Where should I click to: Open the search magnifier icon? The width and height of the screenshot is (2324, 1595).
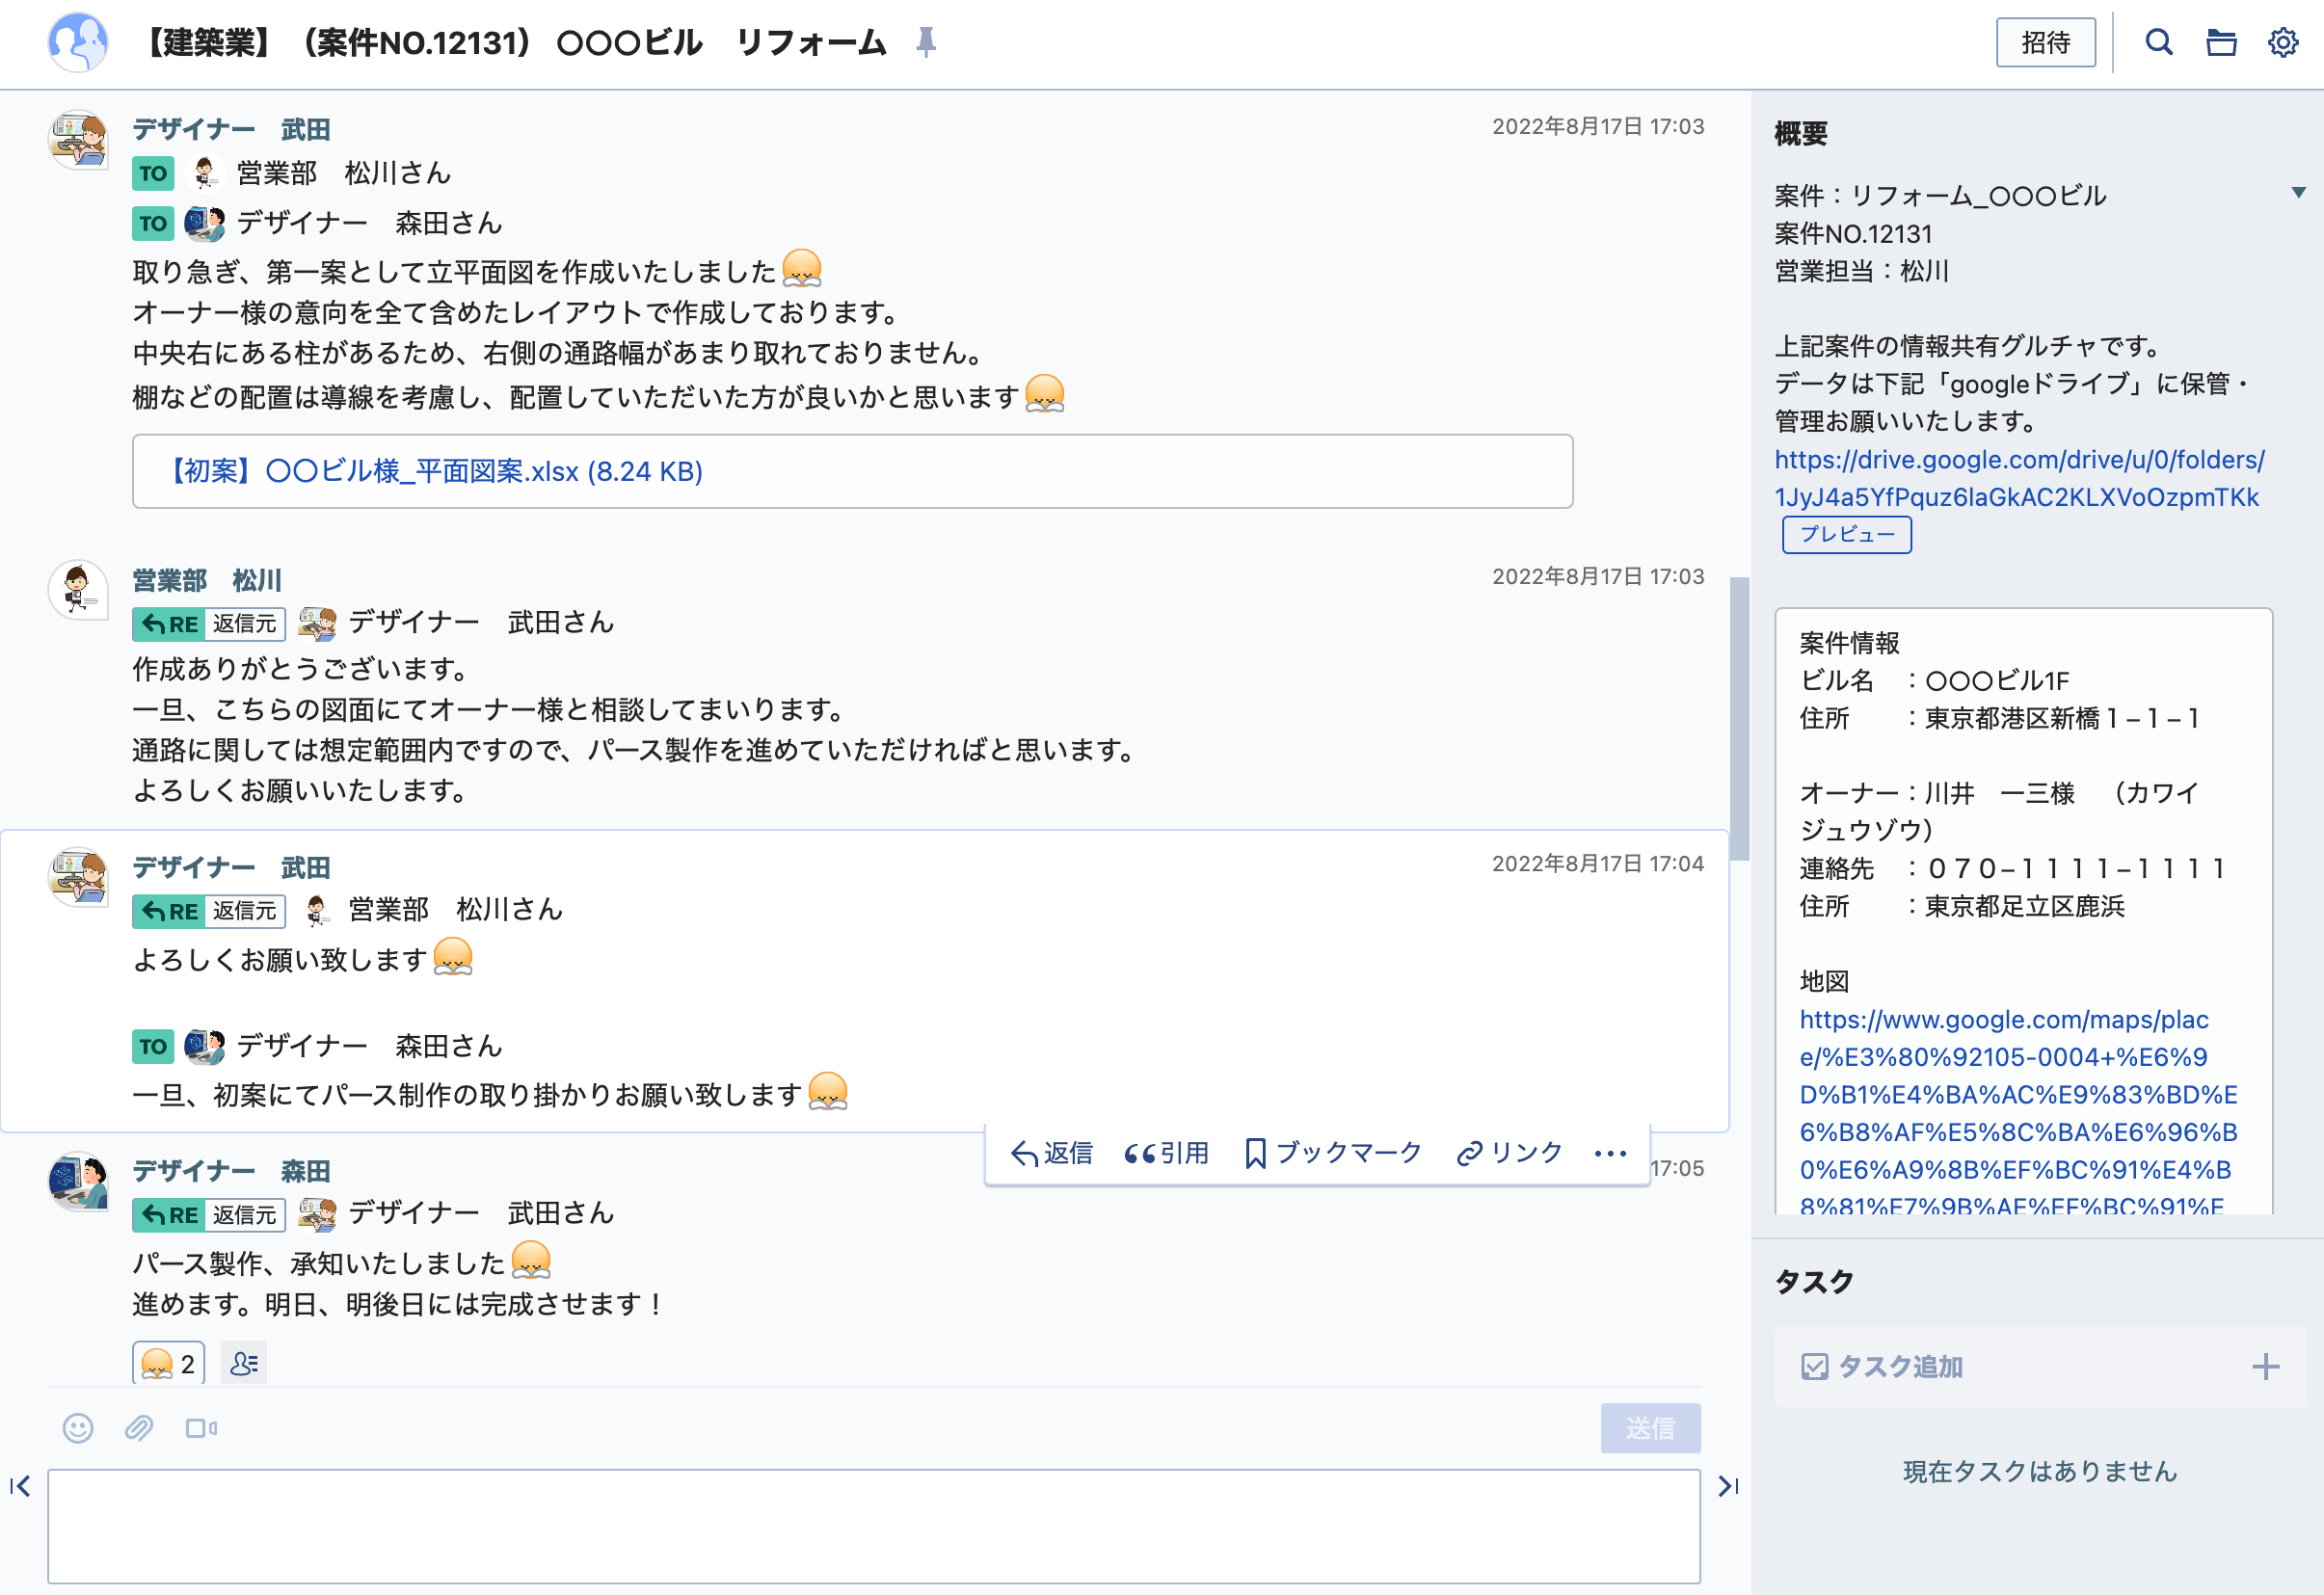point(2158,42)
